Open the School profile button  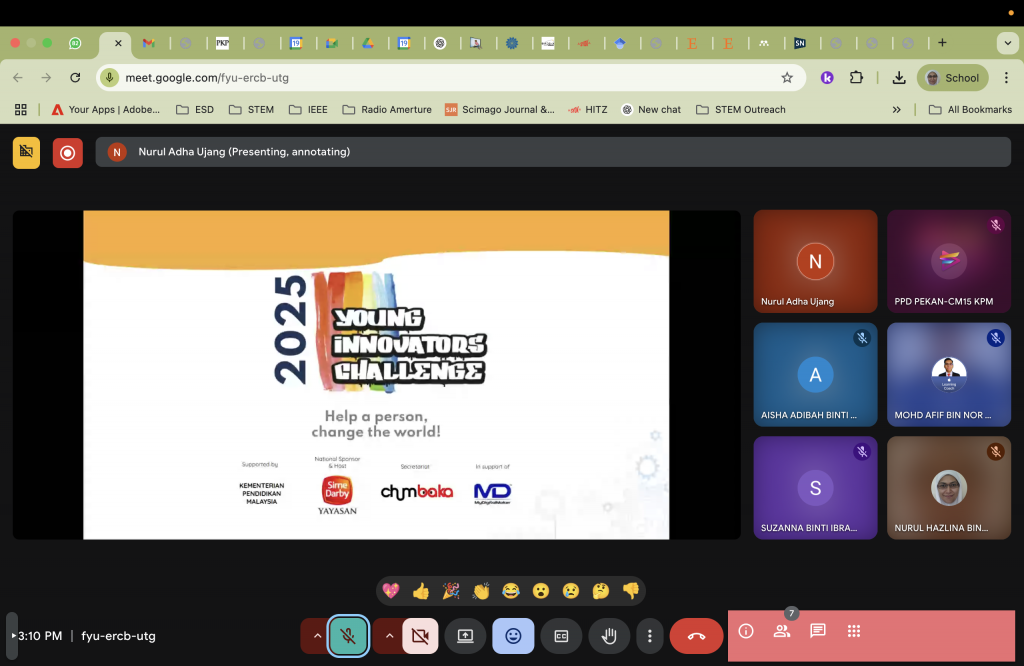click(x=953, y=78)
